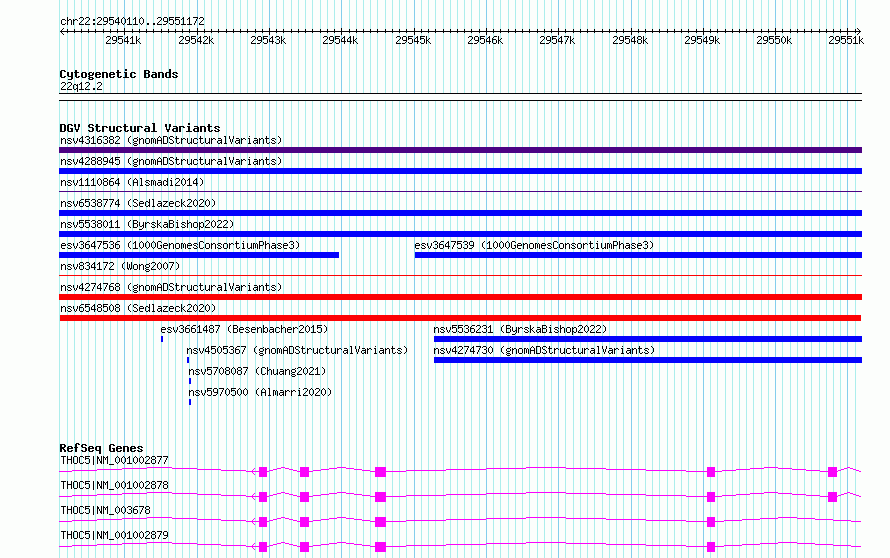Screen dimensions: 890x558
Task: Click second exon of THOC5|NM_001002879
Action: click(304, 547)
